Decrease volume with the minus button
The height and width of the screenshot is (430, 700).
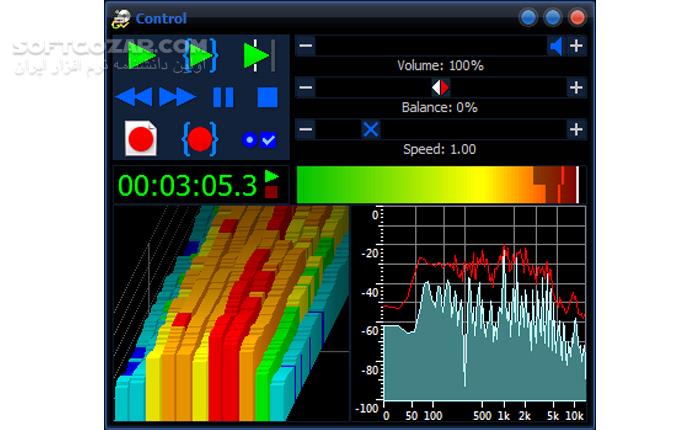(x=306, y=46)
